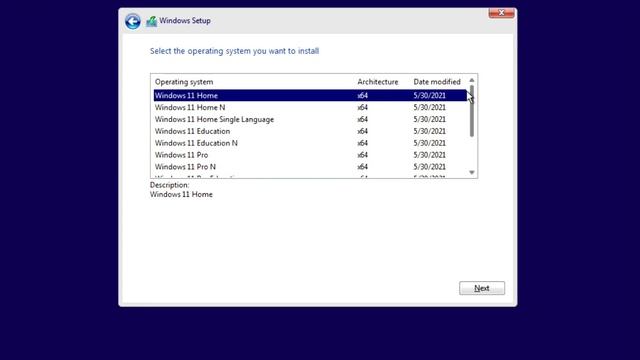Pick Windows 11 Education N edition
640x360 pixels.
point(311,143)
